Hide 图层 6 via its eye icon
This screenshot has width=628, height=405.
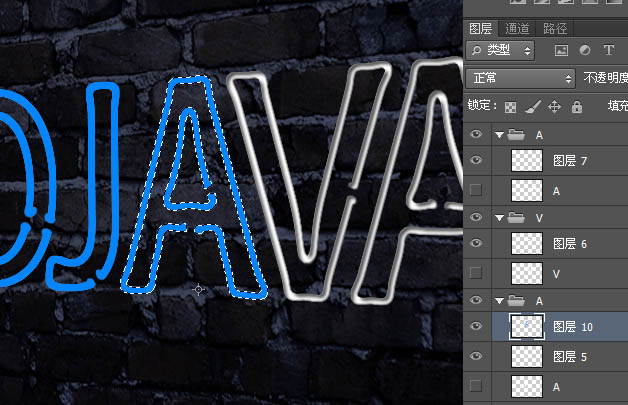click(476, 243)
